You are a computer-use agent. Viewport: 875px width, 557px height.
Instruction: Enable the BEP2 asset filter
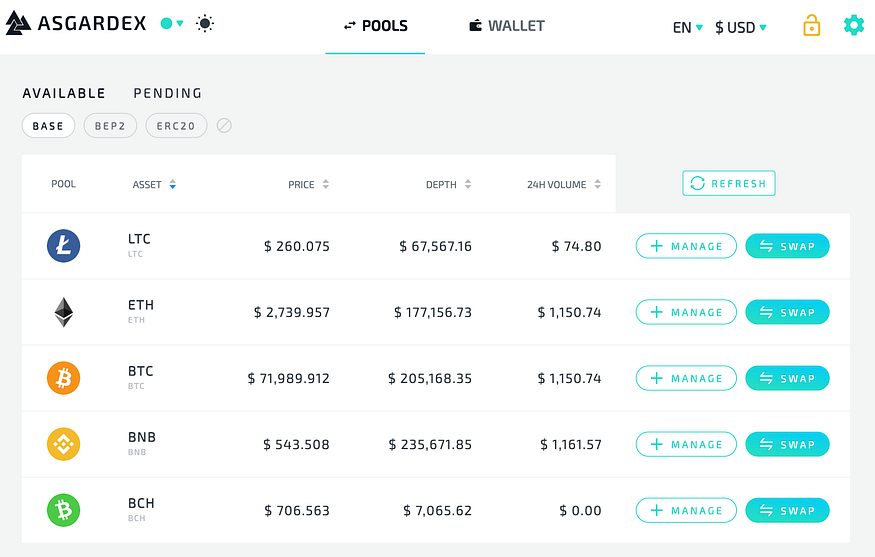[x=110, y=126]
